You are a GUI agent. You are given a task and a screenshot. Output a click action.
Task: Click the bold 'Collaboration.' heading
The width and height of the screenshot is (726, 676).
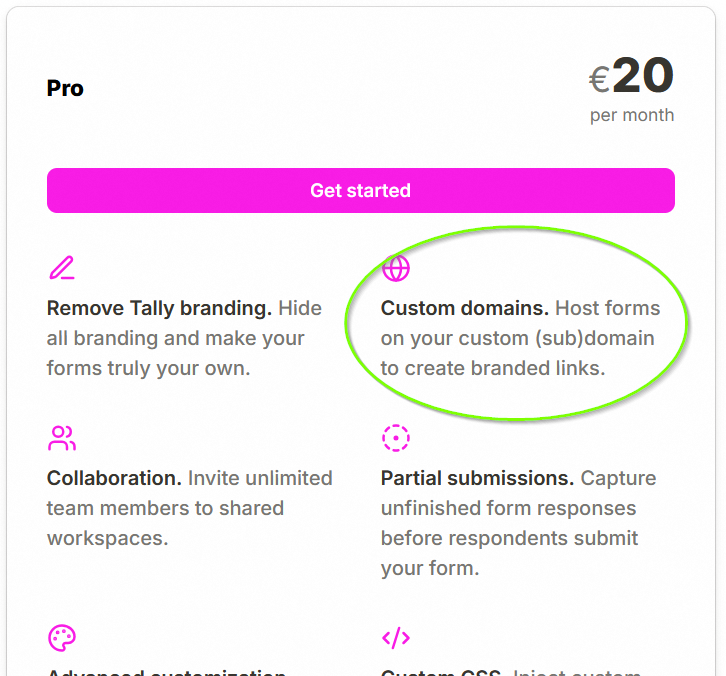tap(114, 478)
